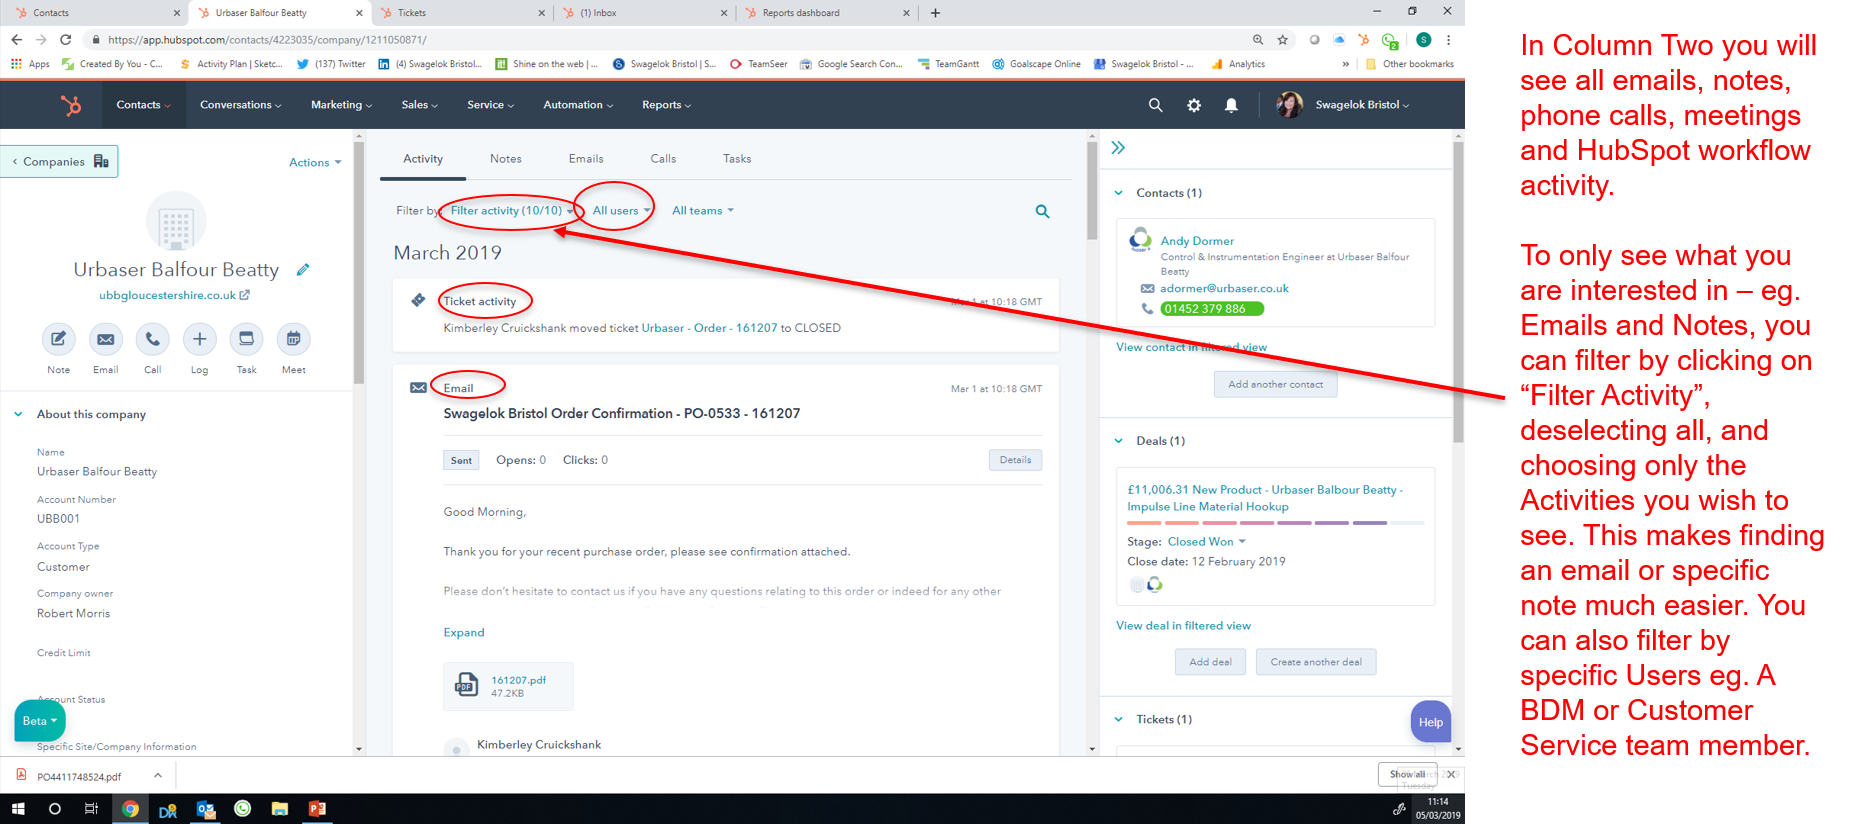This screenshot has width=1851, height=824.
Task: Switch to the Calls tab
Action: tap(663, 159)
